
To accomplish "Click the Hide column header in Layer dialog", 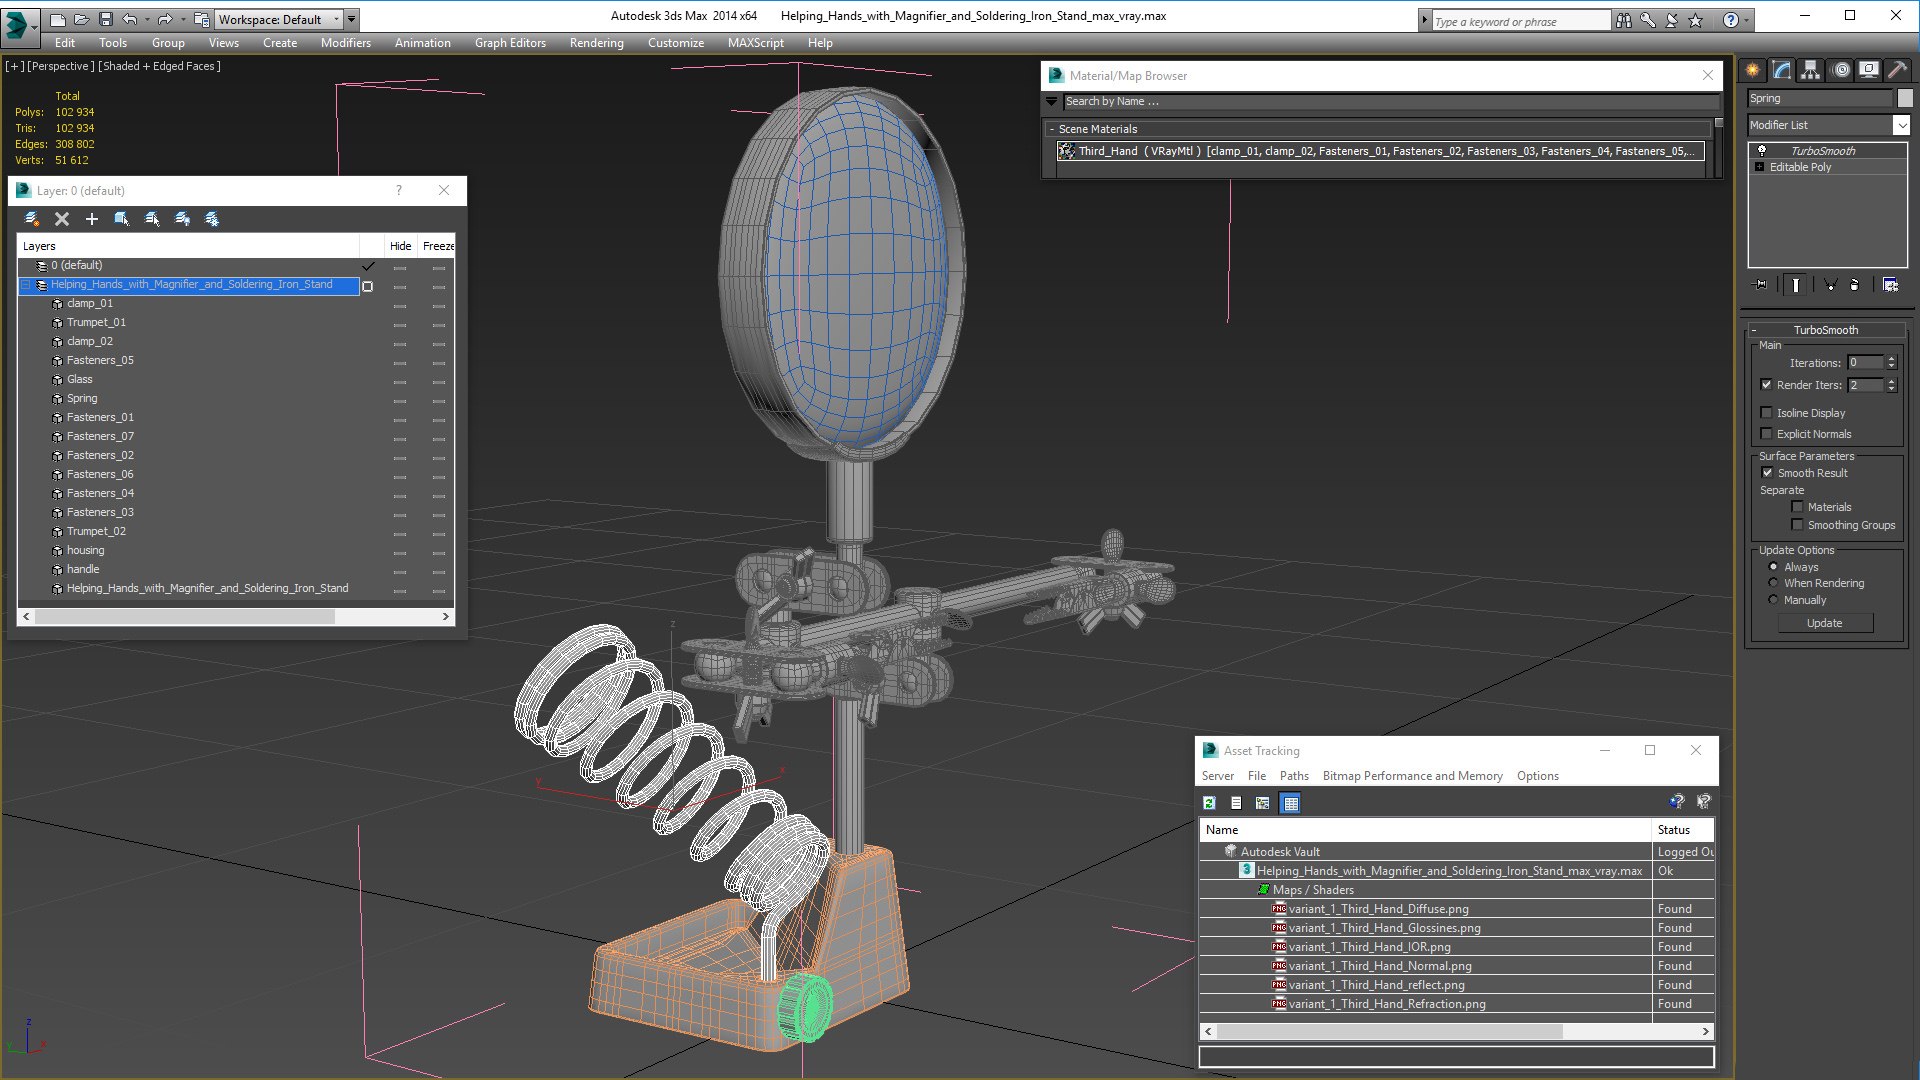I will [x=400, y=246].
